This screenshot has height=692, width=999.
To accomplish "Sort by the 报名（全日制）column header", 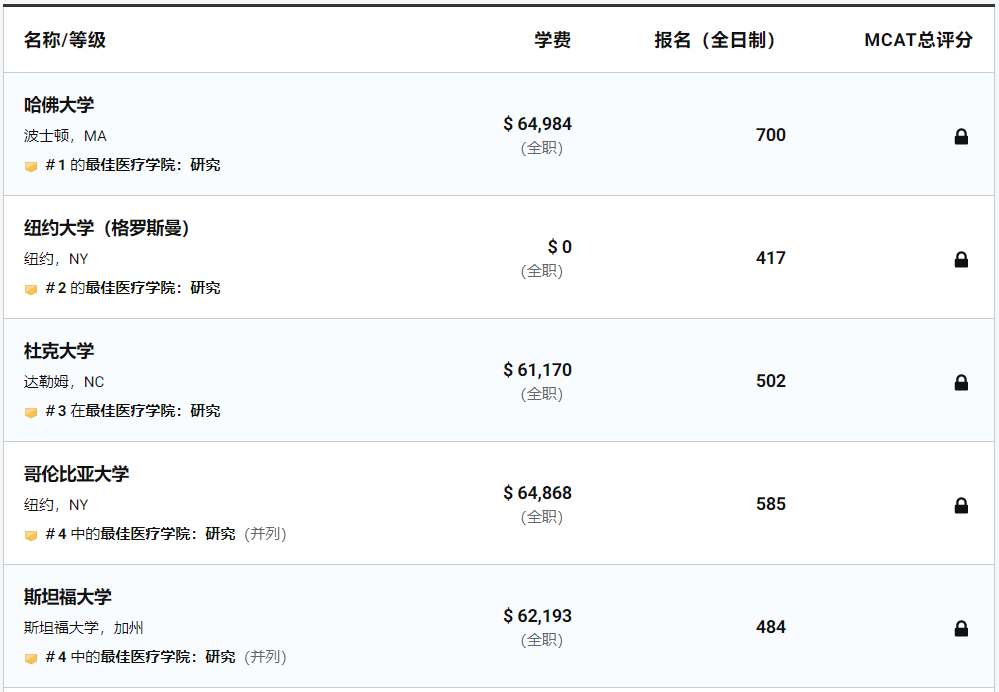I will [x=714, y=40].
